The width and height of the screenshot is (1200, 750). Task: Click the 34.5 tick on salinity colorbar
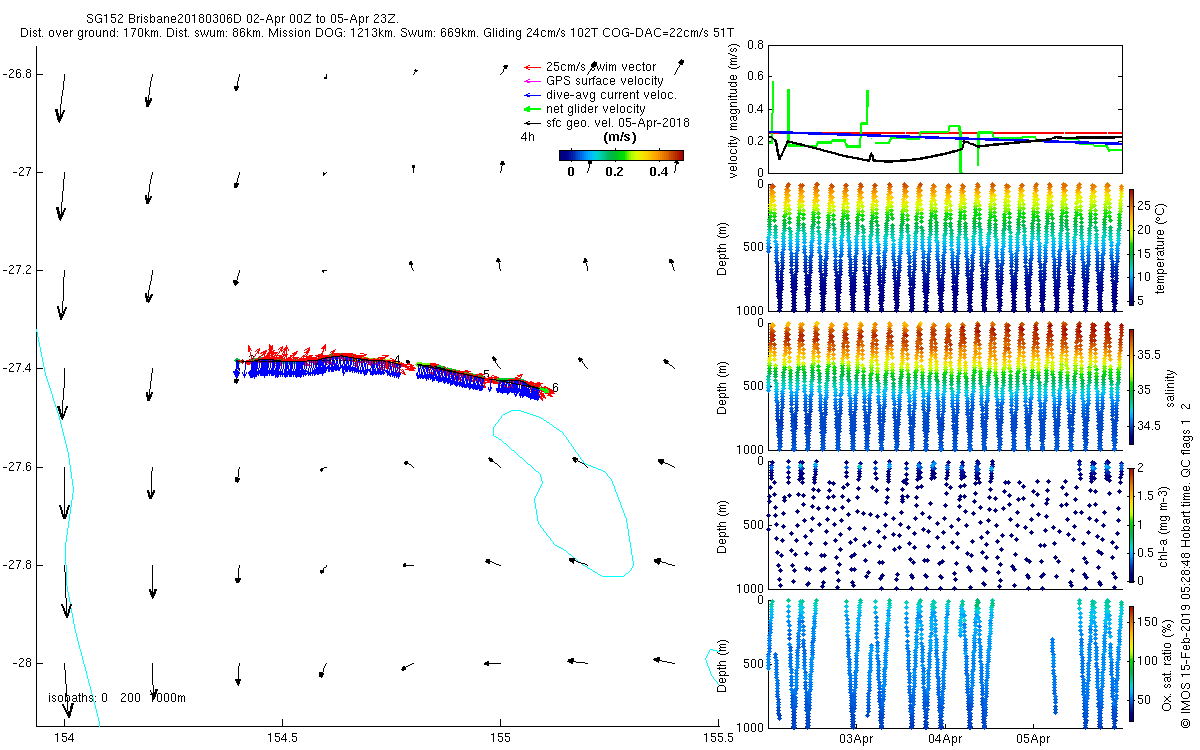pyautogui.click(x=1150, y=426)
